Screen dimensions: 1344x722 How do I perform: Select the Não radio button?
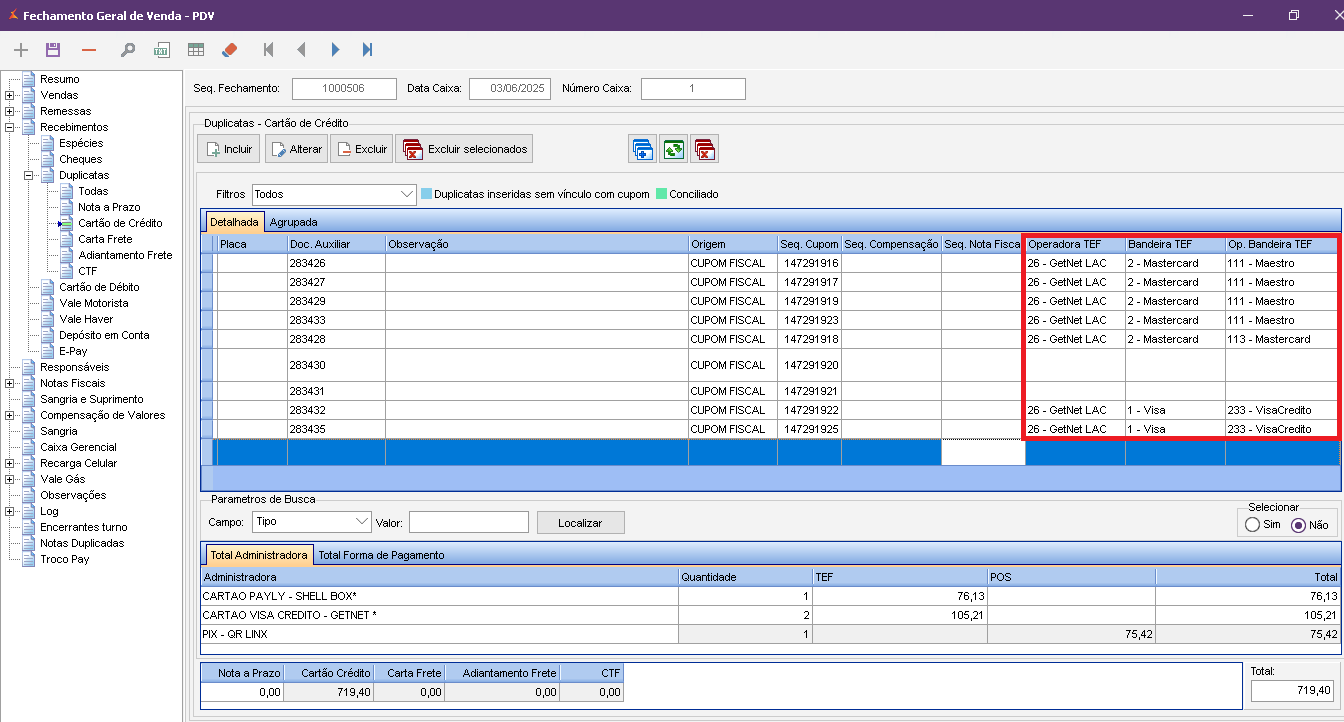point(1299,525)
